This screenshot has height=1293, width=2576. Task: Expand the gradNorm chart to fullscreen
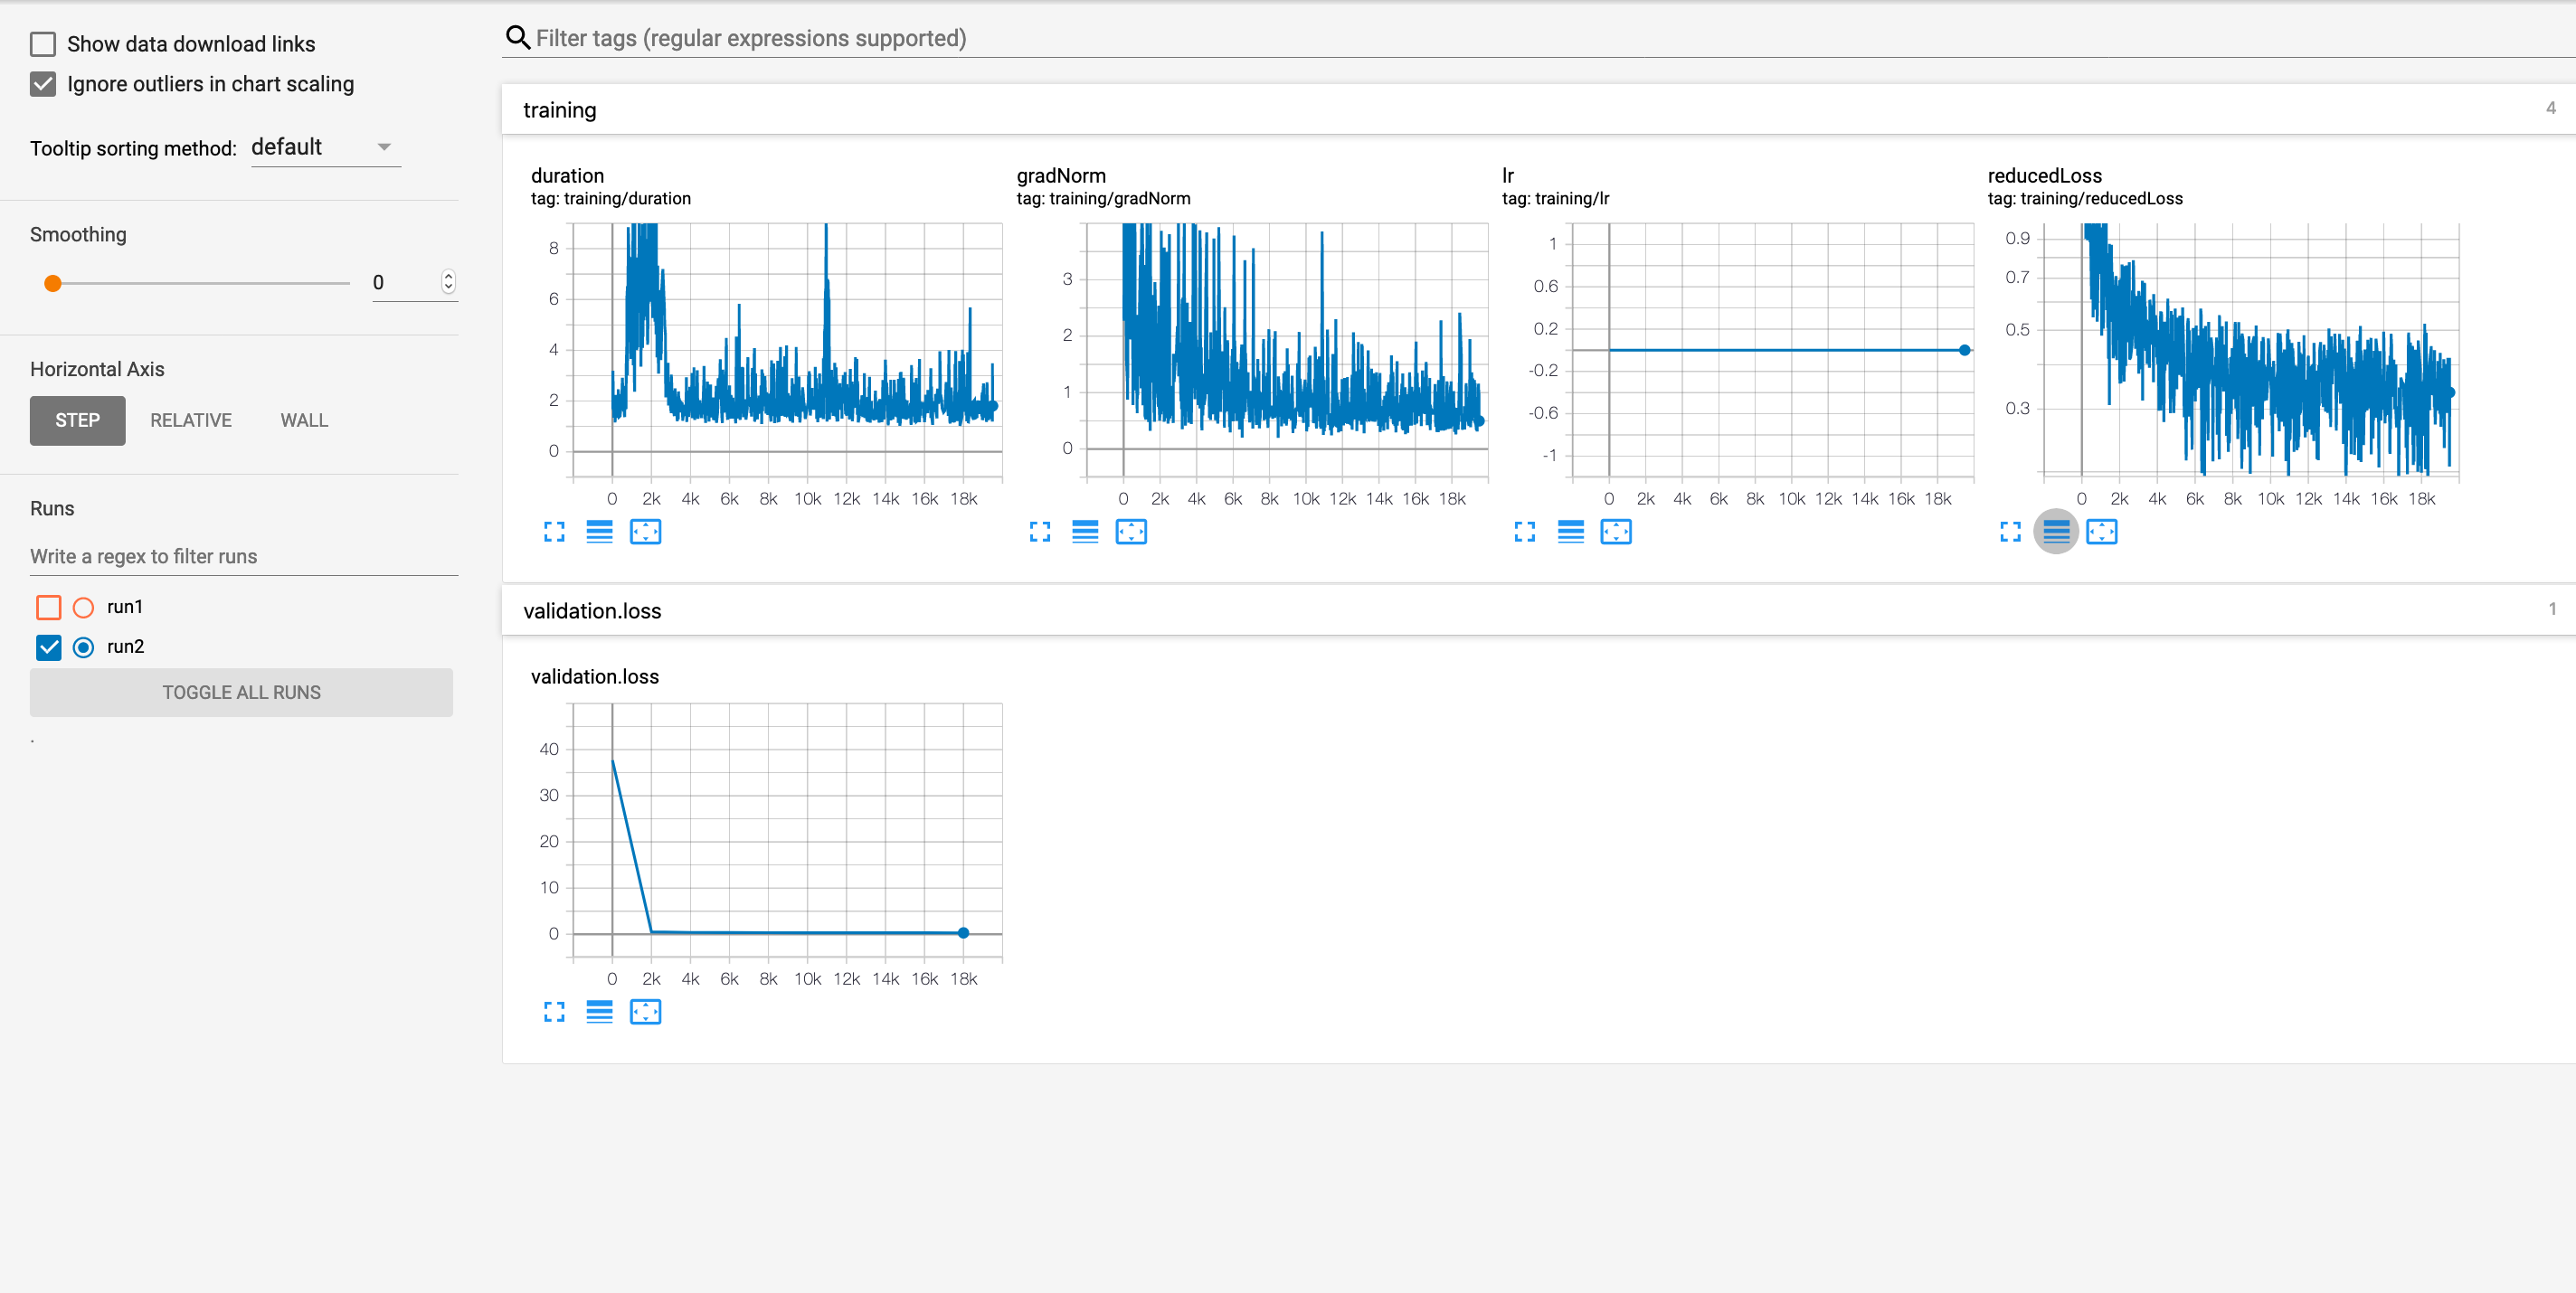(1040, 531)
